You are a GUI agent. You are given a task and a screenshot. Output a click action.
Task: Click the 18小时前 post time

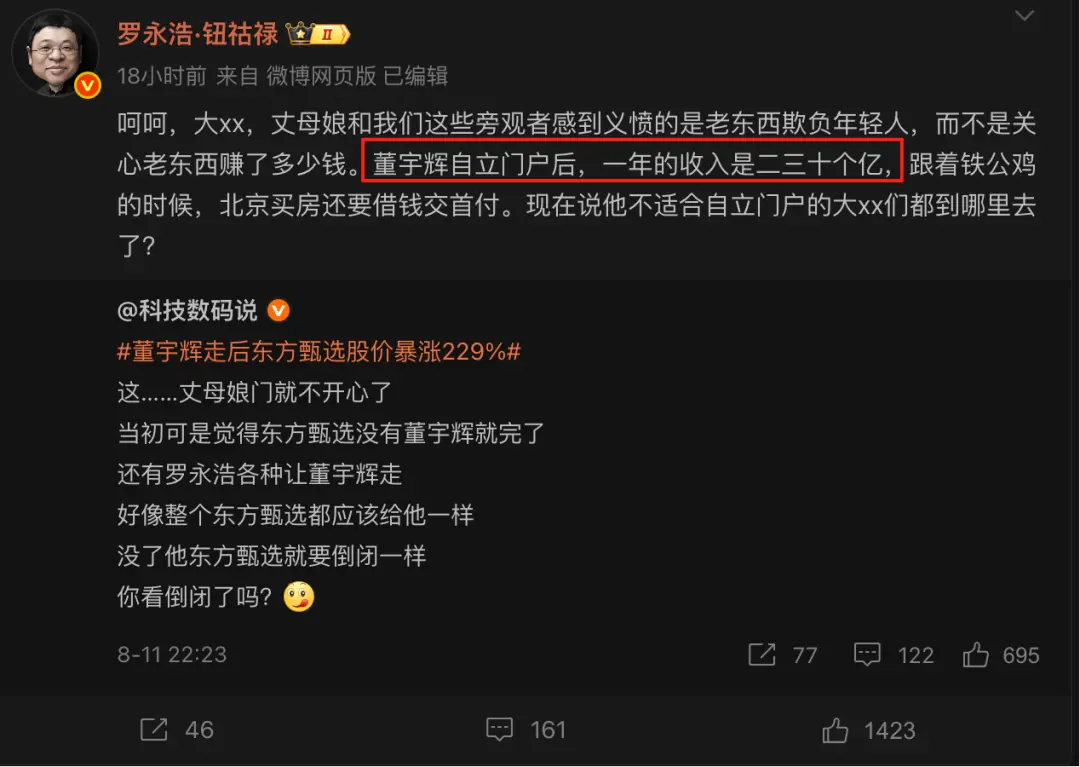[x=162, y=76]
